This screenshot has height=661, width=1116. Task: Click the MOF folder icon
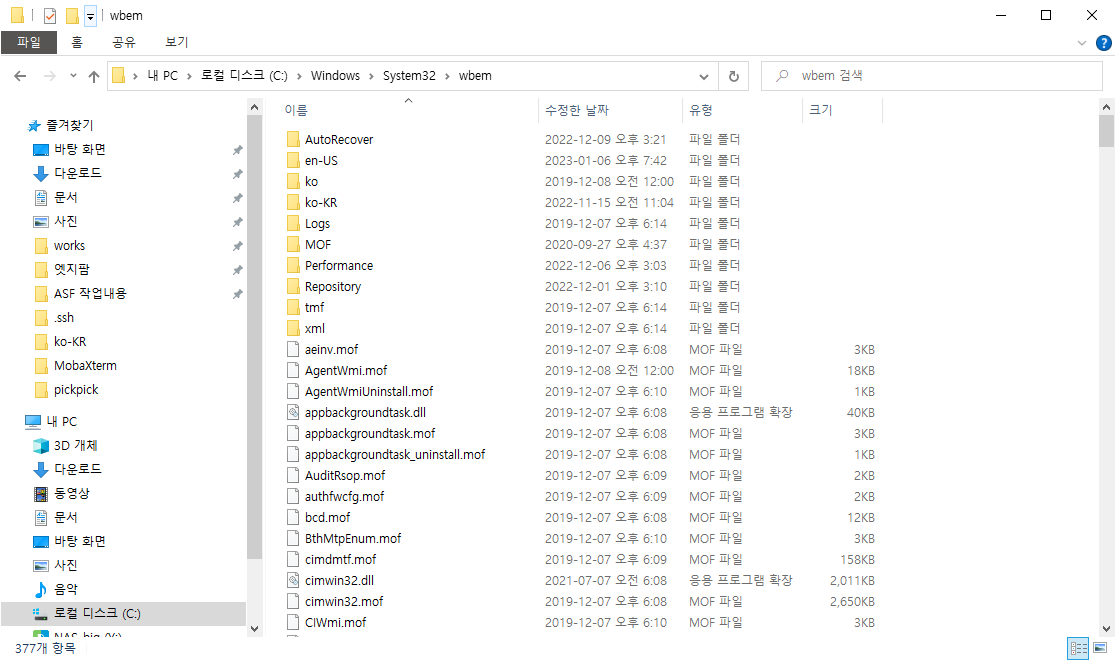tap(293, 244)
